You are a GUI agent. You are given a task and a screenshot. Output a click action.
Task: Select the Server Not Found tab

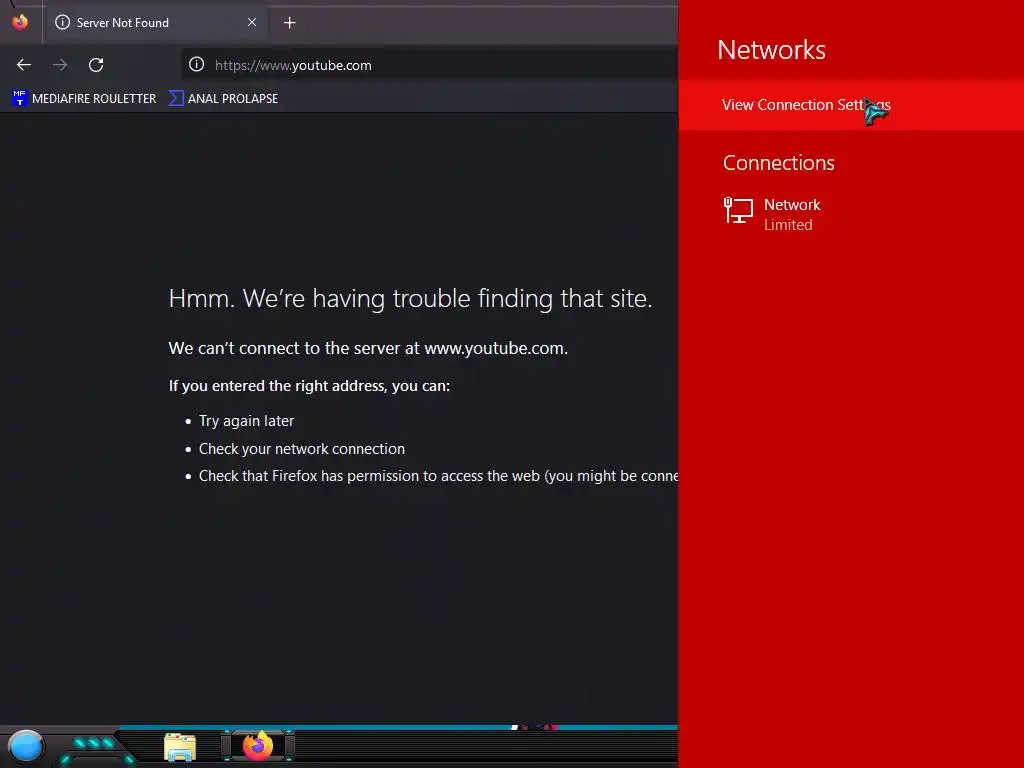[x=157, y=23]
